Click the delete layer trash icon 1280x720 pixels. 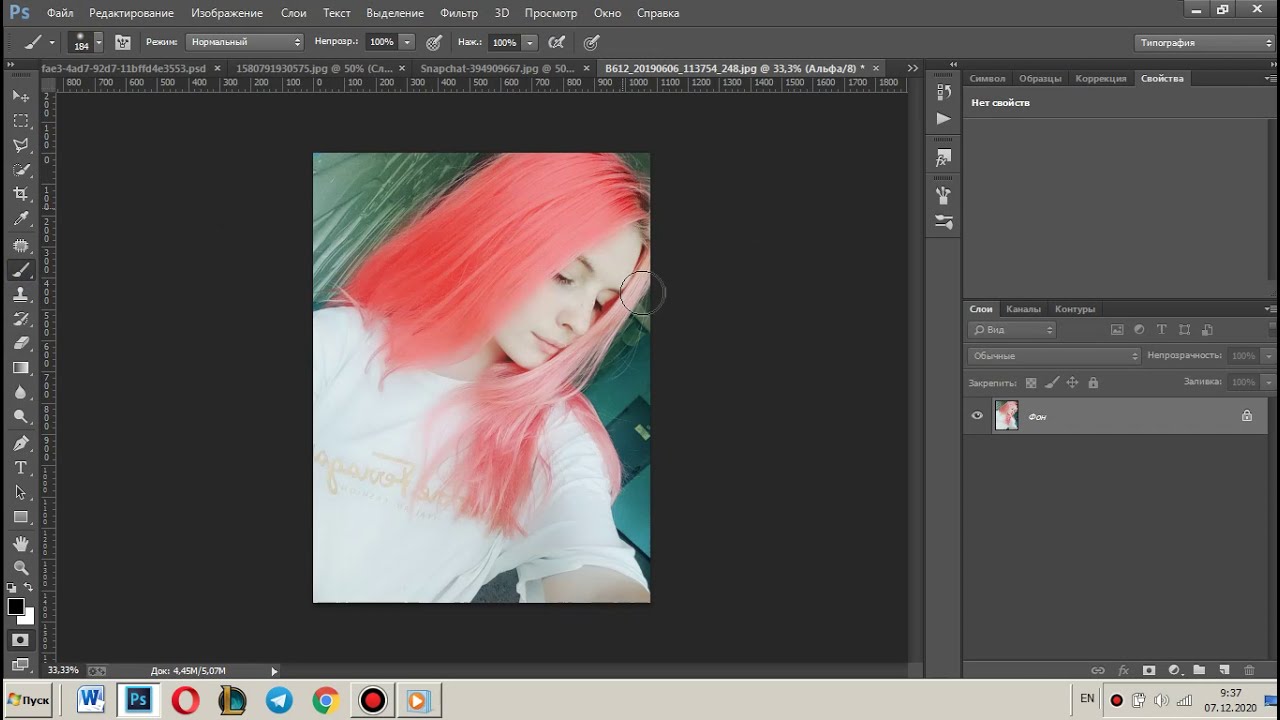tap(1249, 670)
